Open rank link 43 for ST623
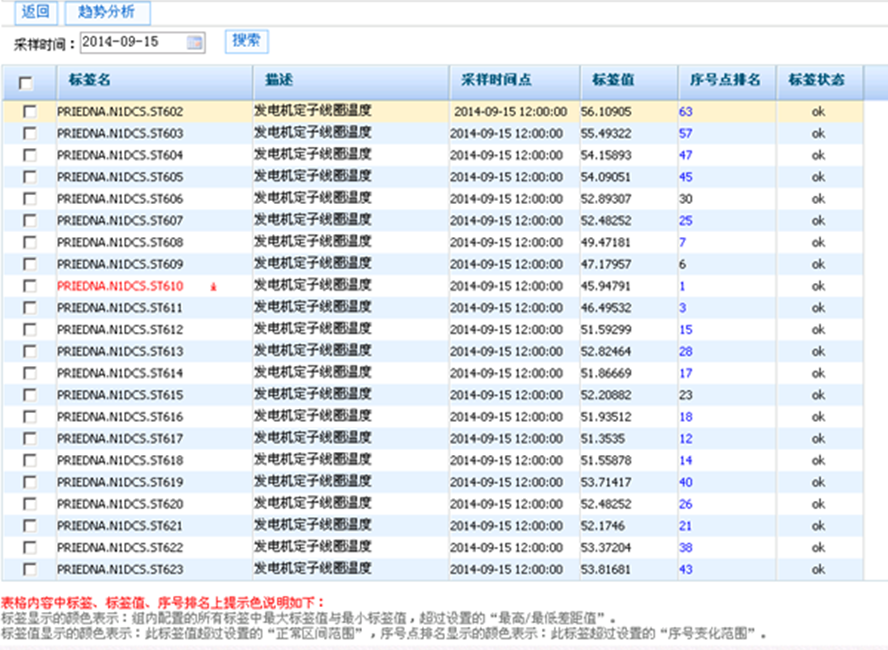Screen dimensions: 888x650 (x=686, y=570)
